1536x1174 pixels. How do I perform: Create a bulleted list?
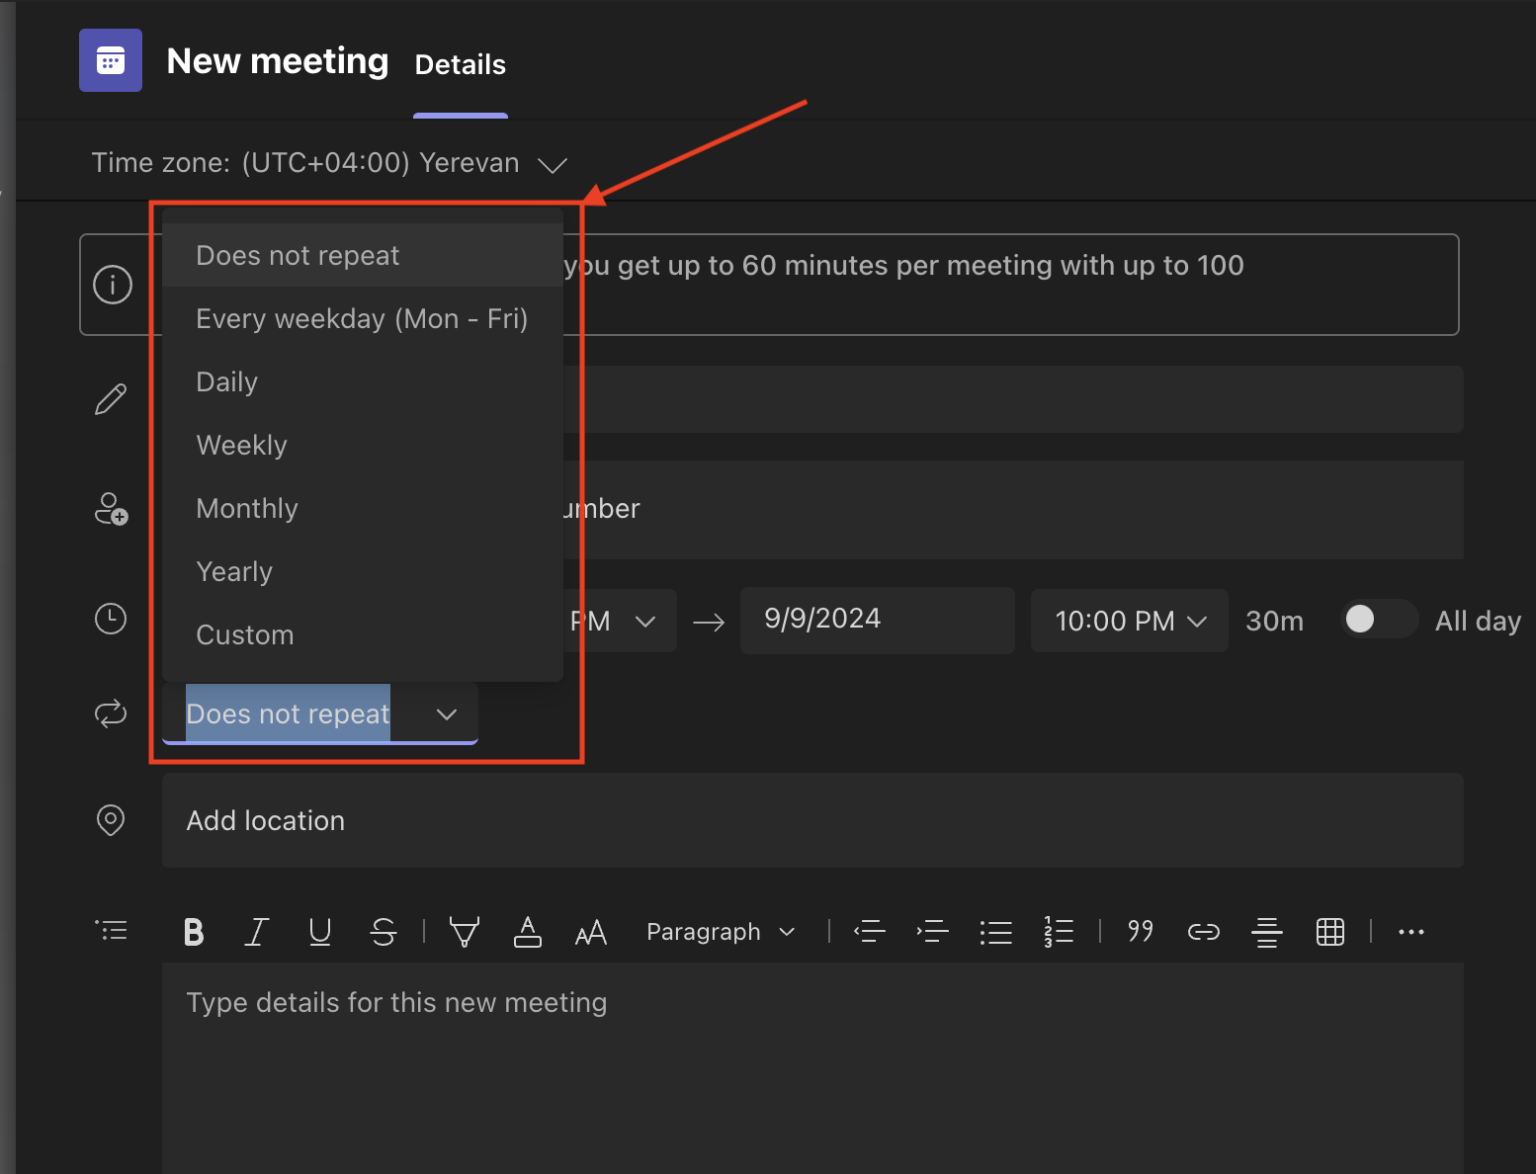(996, 931)
